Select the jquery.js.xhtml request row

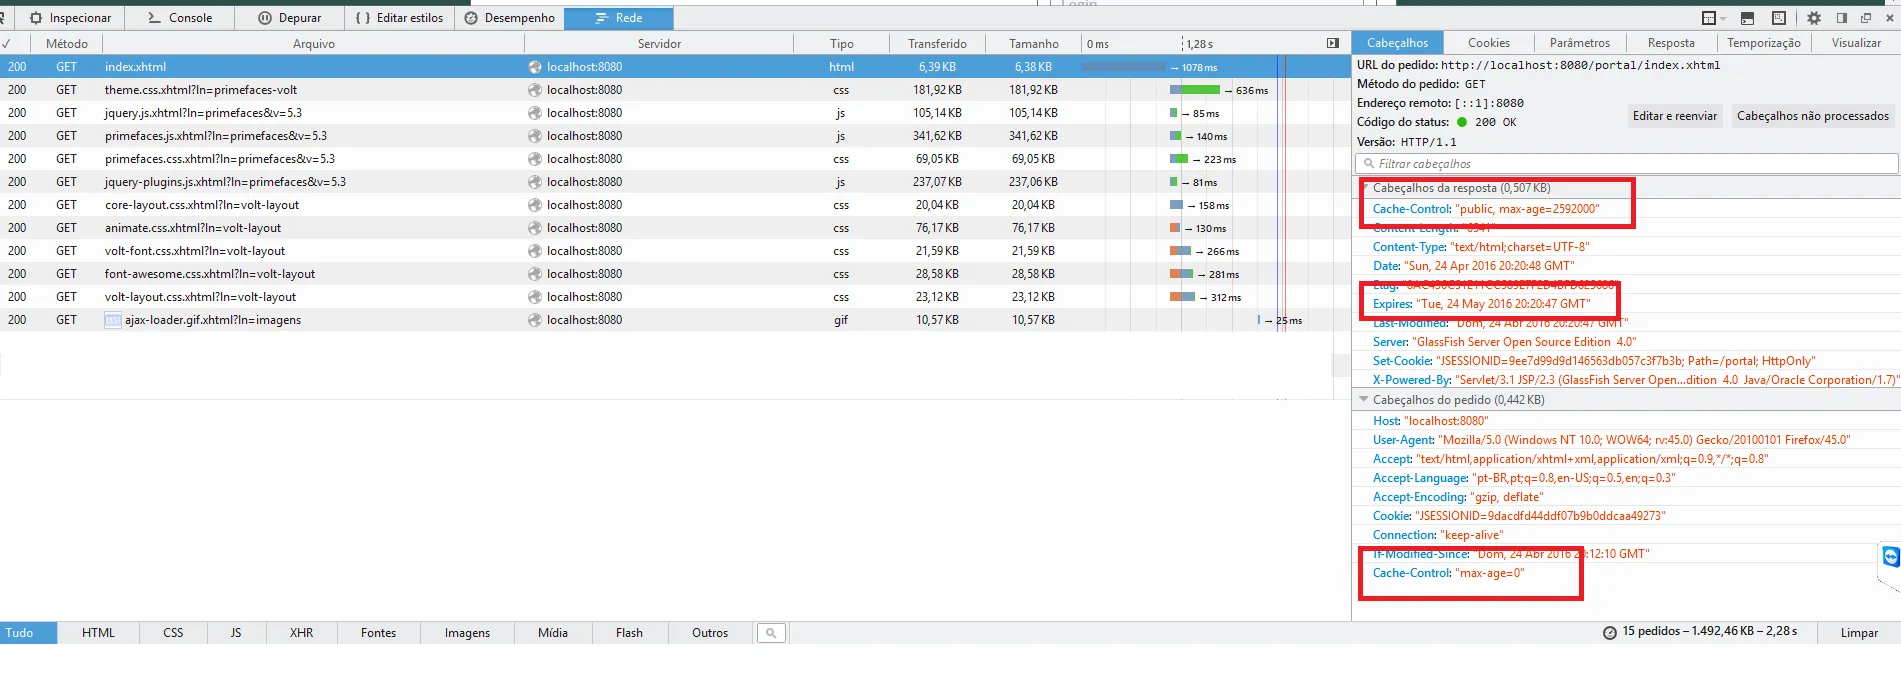pyautogui.click(x=675, y=113)
